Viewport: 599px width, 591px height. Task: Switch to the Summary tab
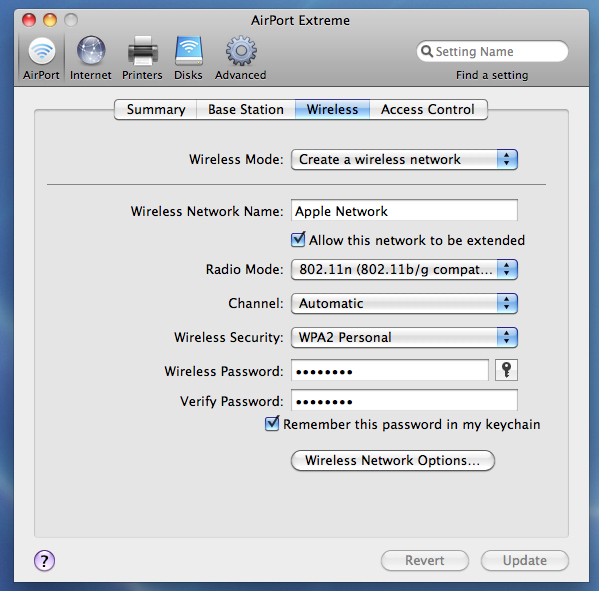point(155,110)
